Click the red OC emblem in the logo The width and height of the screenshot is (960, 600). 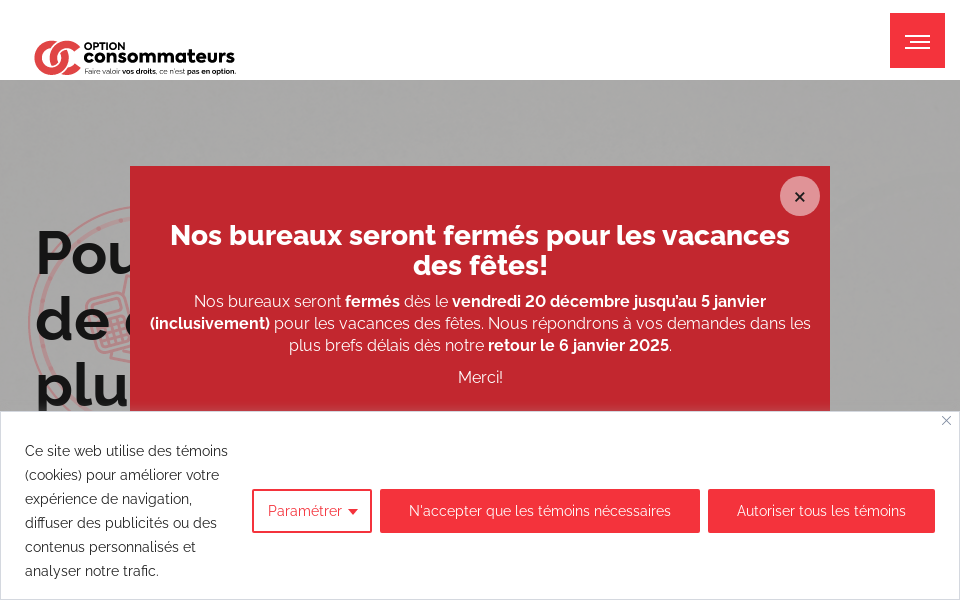pyautogui.click(x=56, y=56)
